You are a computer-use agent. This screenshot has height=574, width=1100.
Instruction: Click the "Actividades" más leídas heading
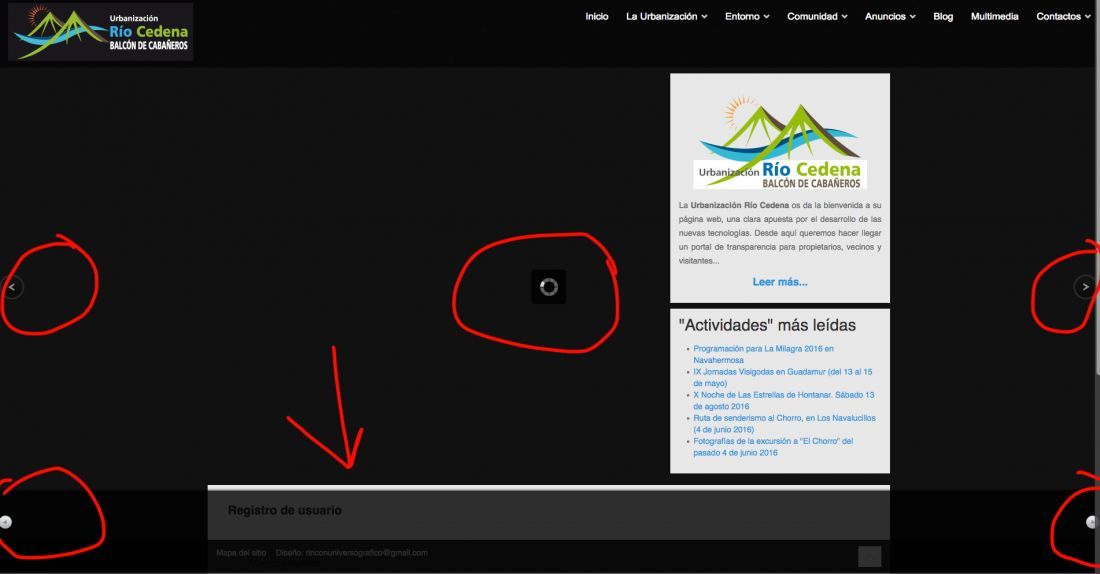click(x=767, y=326)
